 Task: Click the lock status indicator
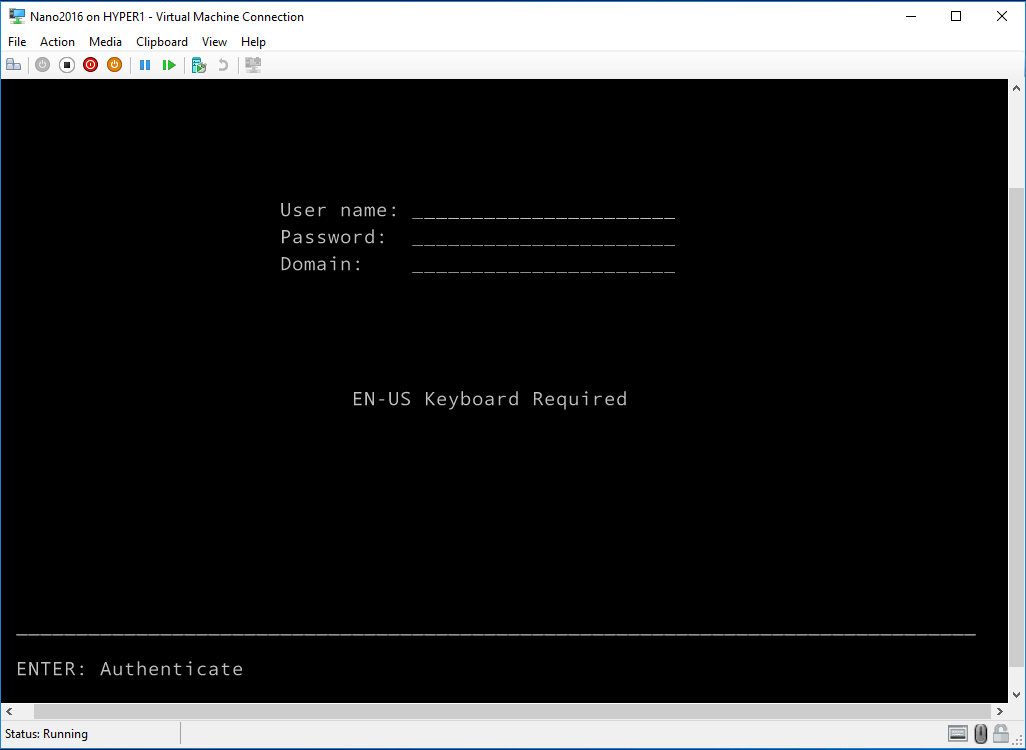click(x=1000, y=733)
